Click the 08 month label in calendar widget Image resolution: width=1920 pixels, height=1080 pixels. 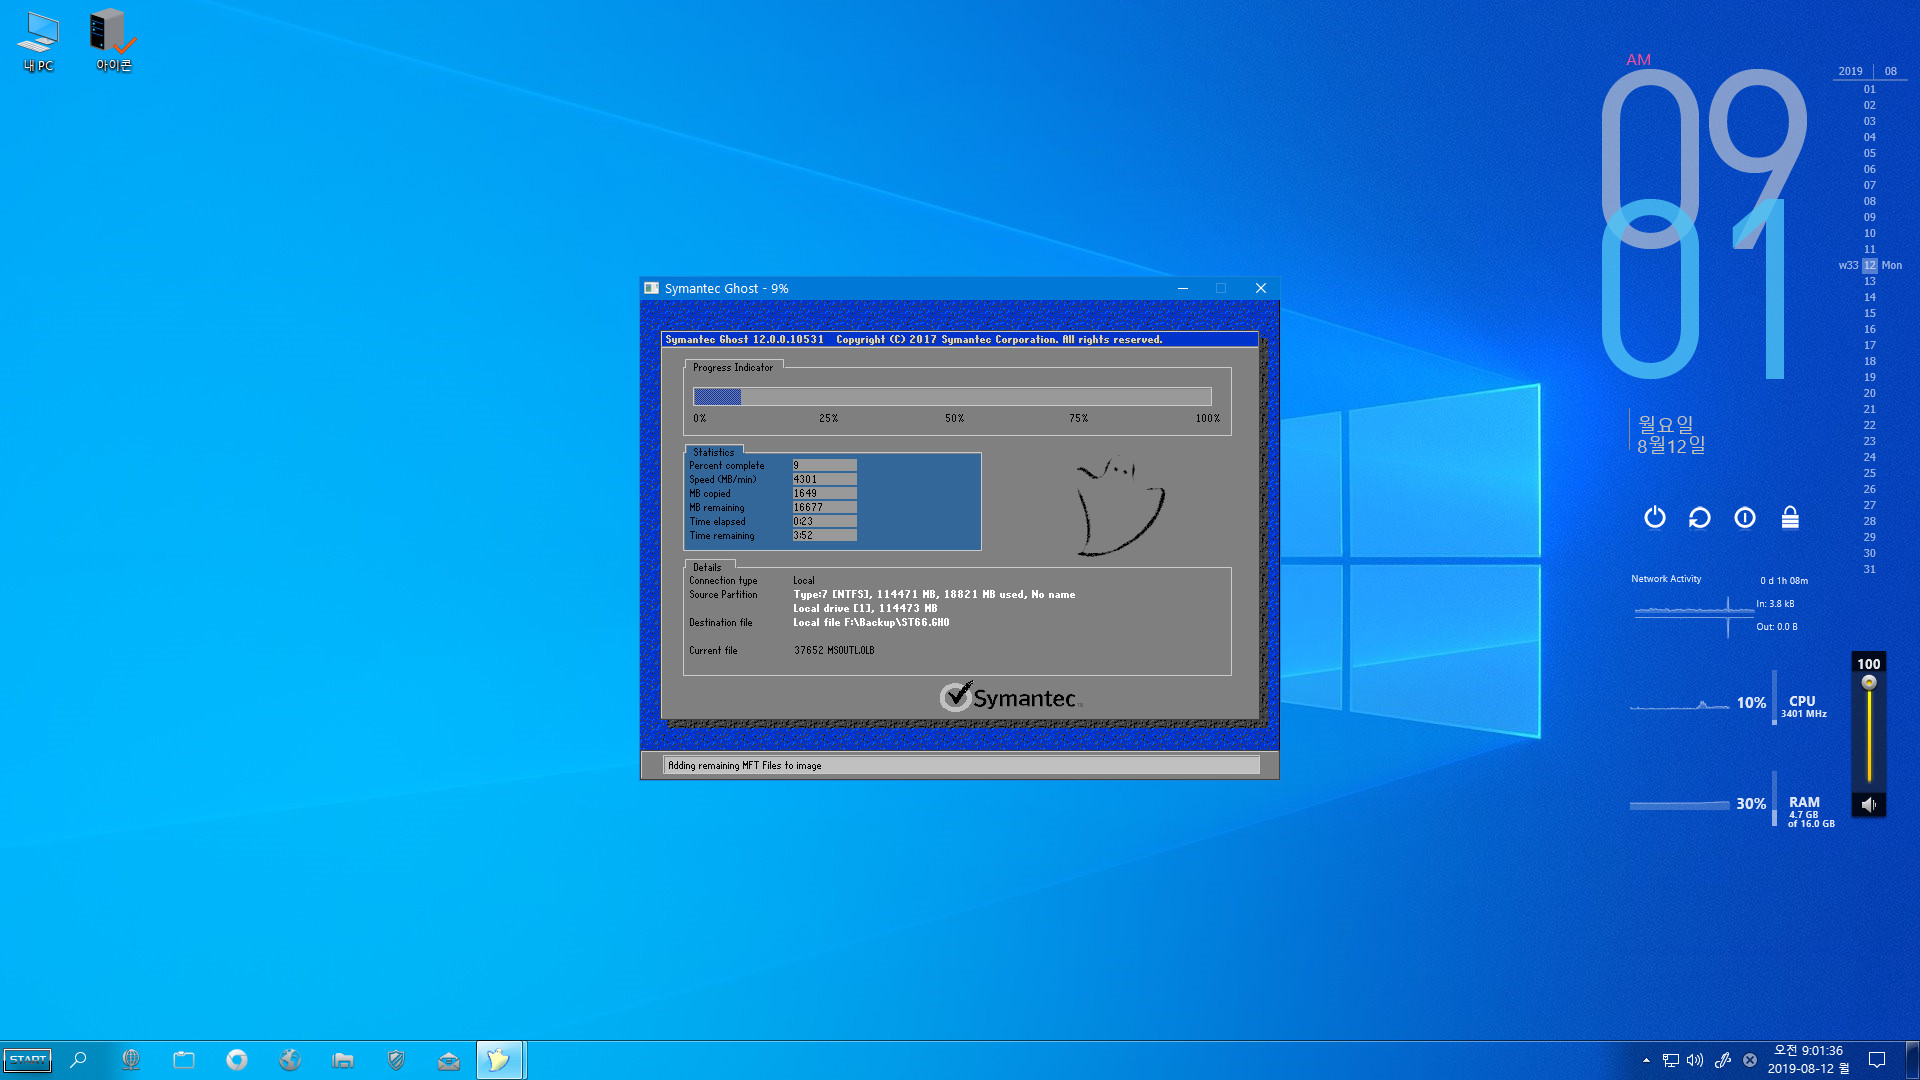click(x=1890, y=71)
